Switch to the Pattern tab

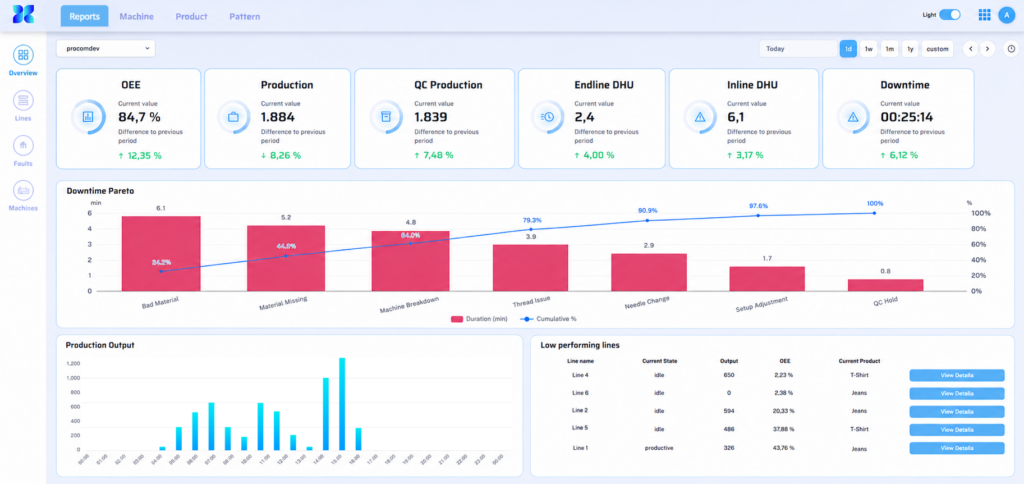(x=244, y=16)
